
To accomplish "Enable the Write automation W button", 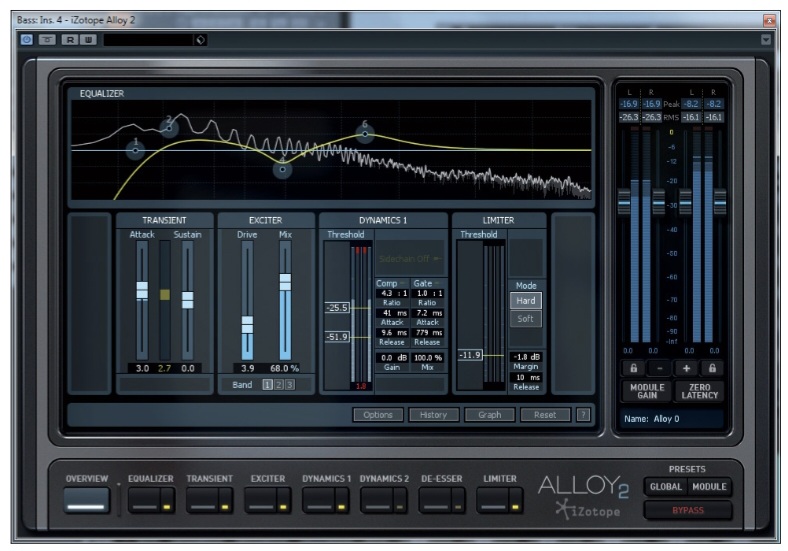I will click(x=88, y=39).
